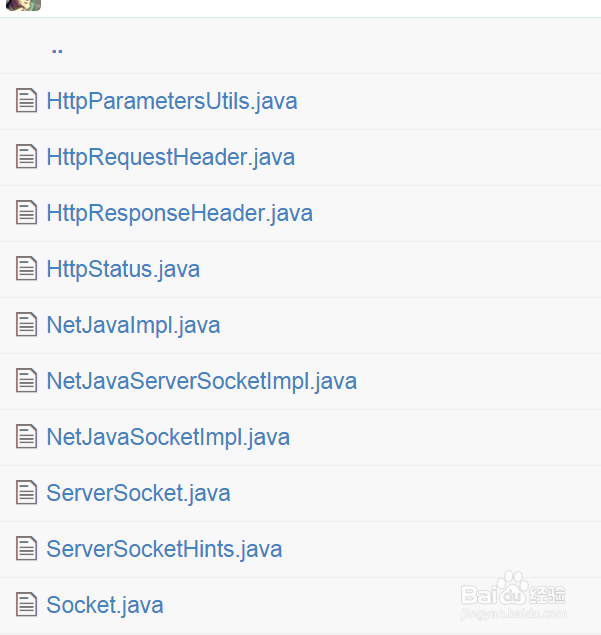Click file icon beside HttpStatus.java
Screen dimensions: 601x635
coord(26,269)
